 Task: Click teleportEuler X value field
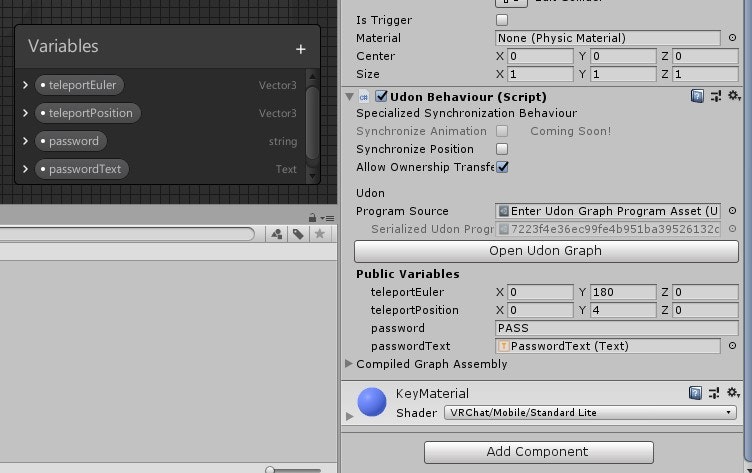(540, 292)
